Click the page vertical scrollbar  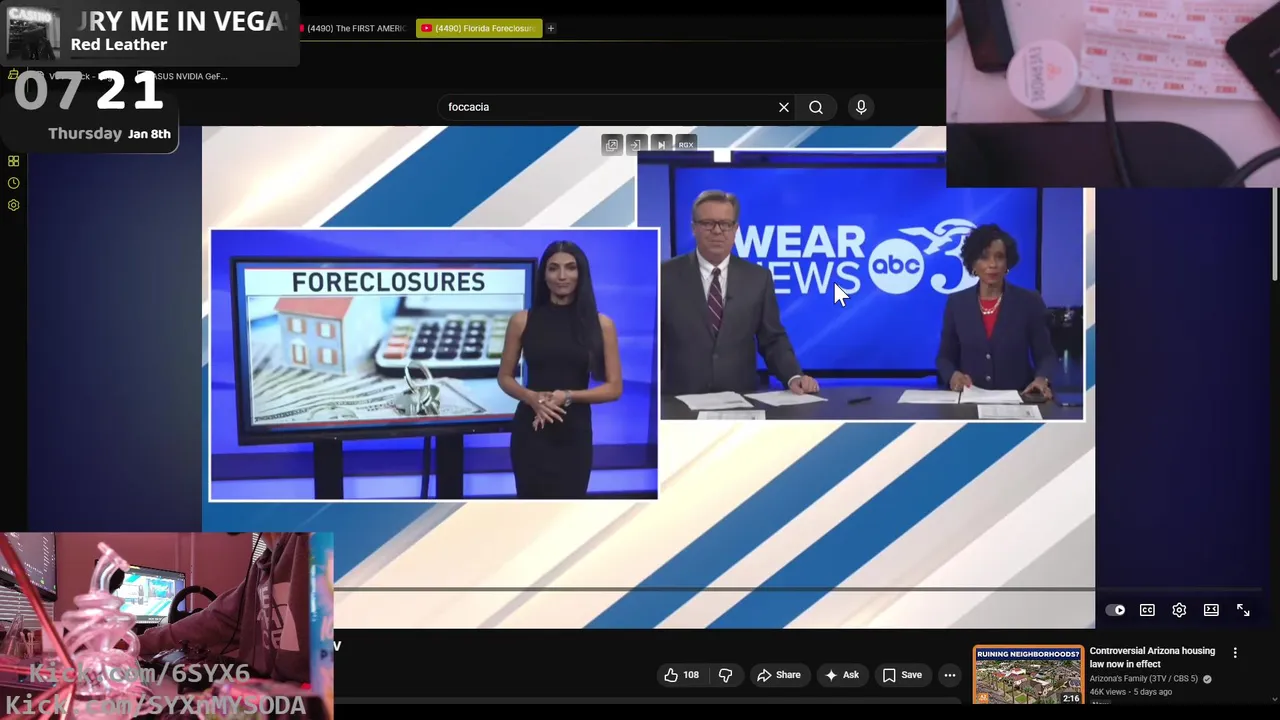(x=1275, y=235)
